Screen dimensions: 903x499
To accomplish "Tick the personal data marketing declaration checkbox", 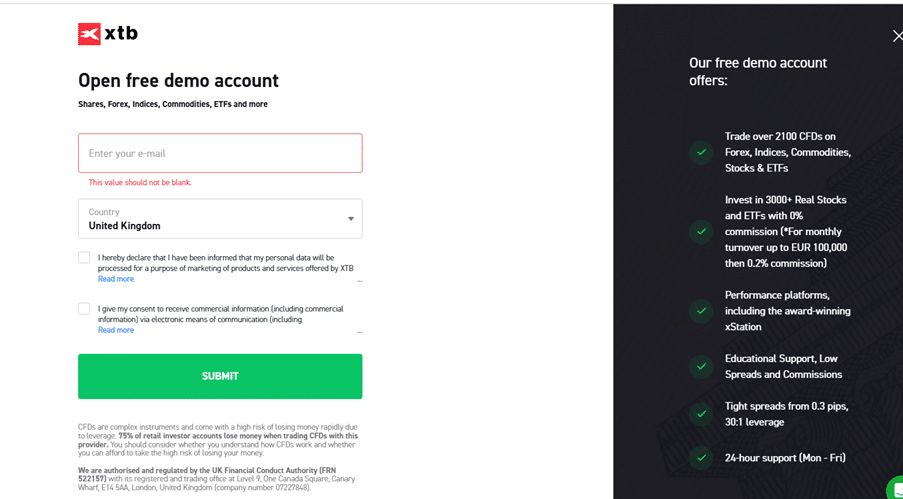I will tap(84, 258).
